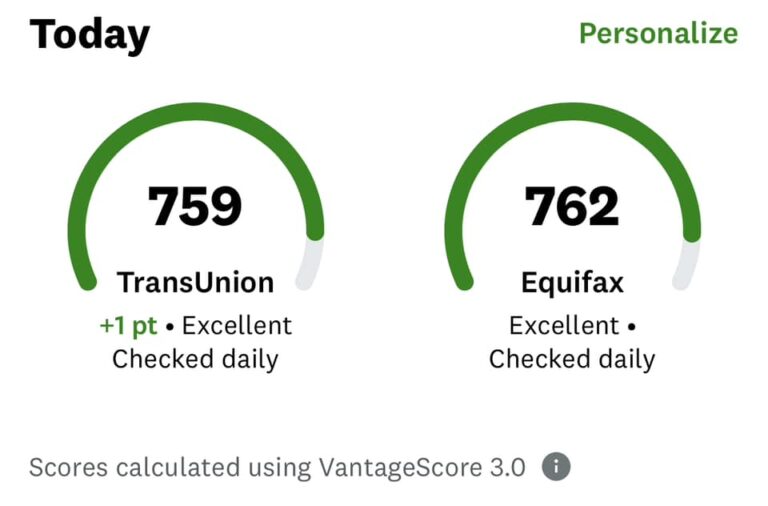The height and width of the screenshot is (506, 768).
Task: Tap the left start of the Equifax arc
Action: tap(463, 279)
